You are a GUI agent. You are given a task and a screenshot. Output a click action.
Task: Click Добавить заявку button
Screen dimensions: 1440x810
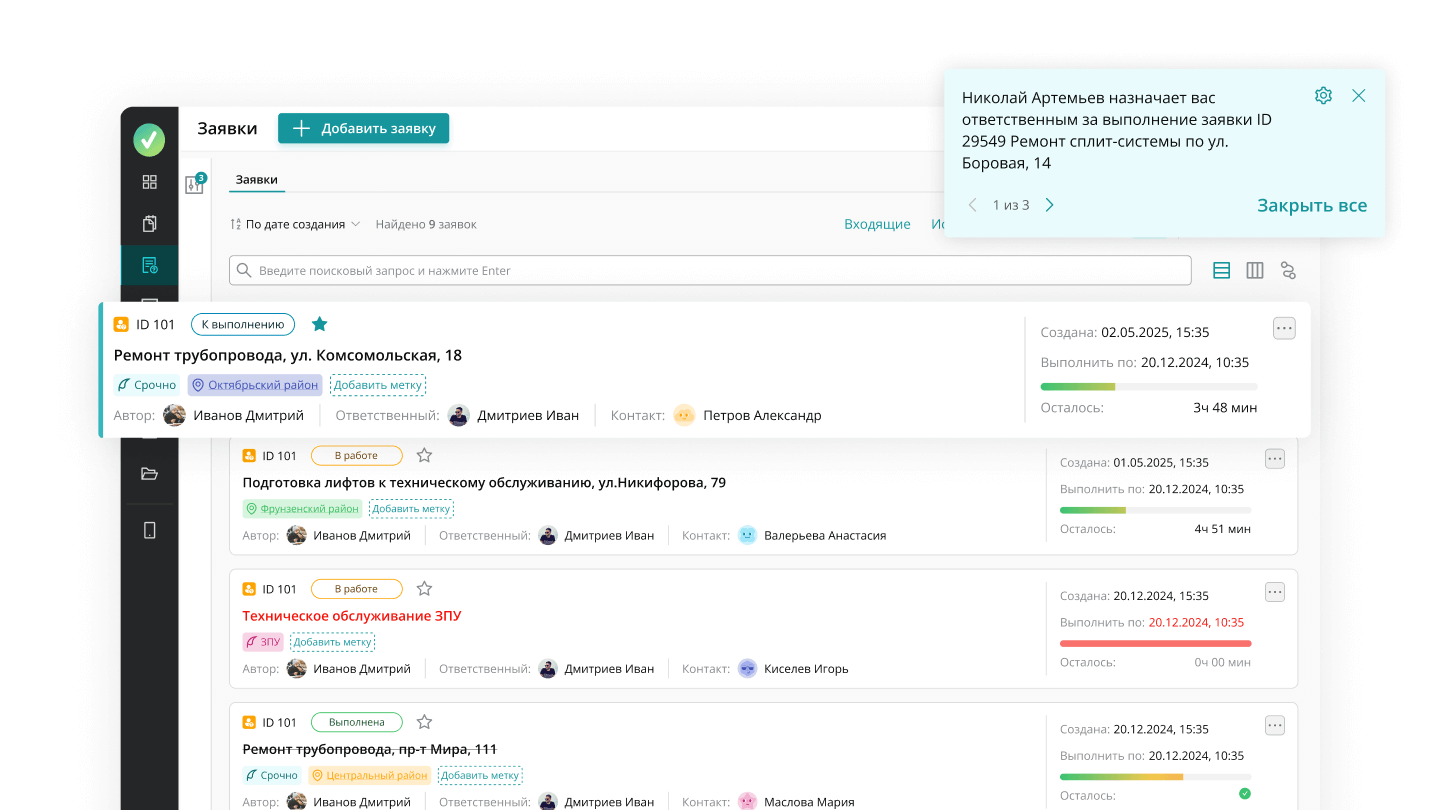tap(363, 128)
